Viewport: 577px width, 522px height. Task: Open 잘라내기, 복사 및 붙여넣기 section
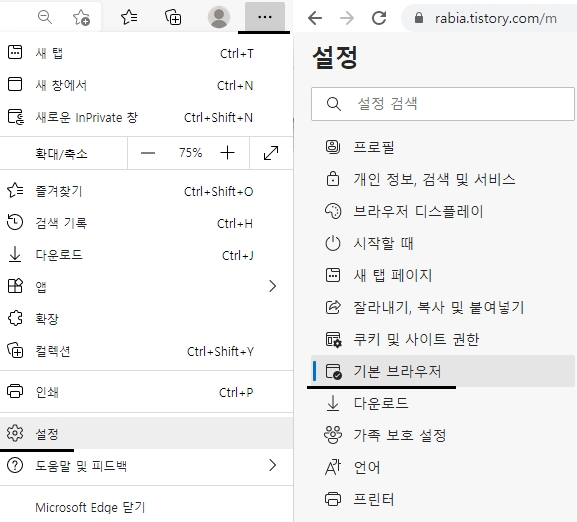click(x=443, y=307)
